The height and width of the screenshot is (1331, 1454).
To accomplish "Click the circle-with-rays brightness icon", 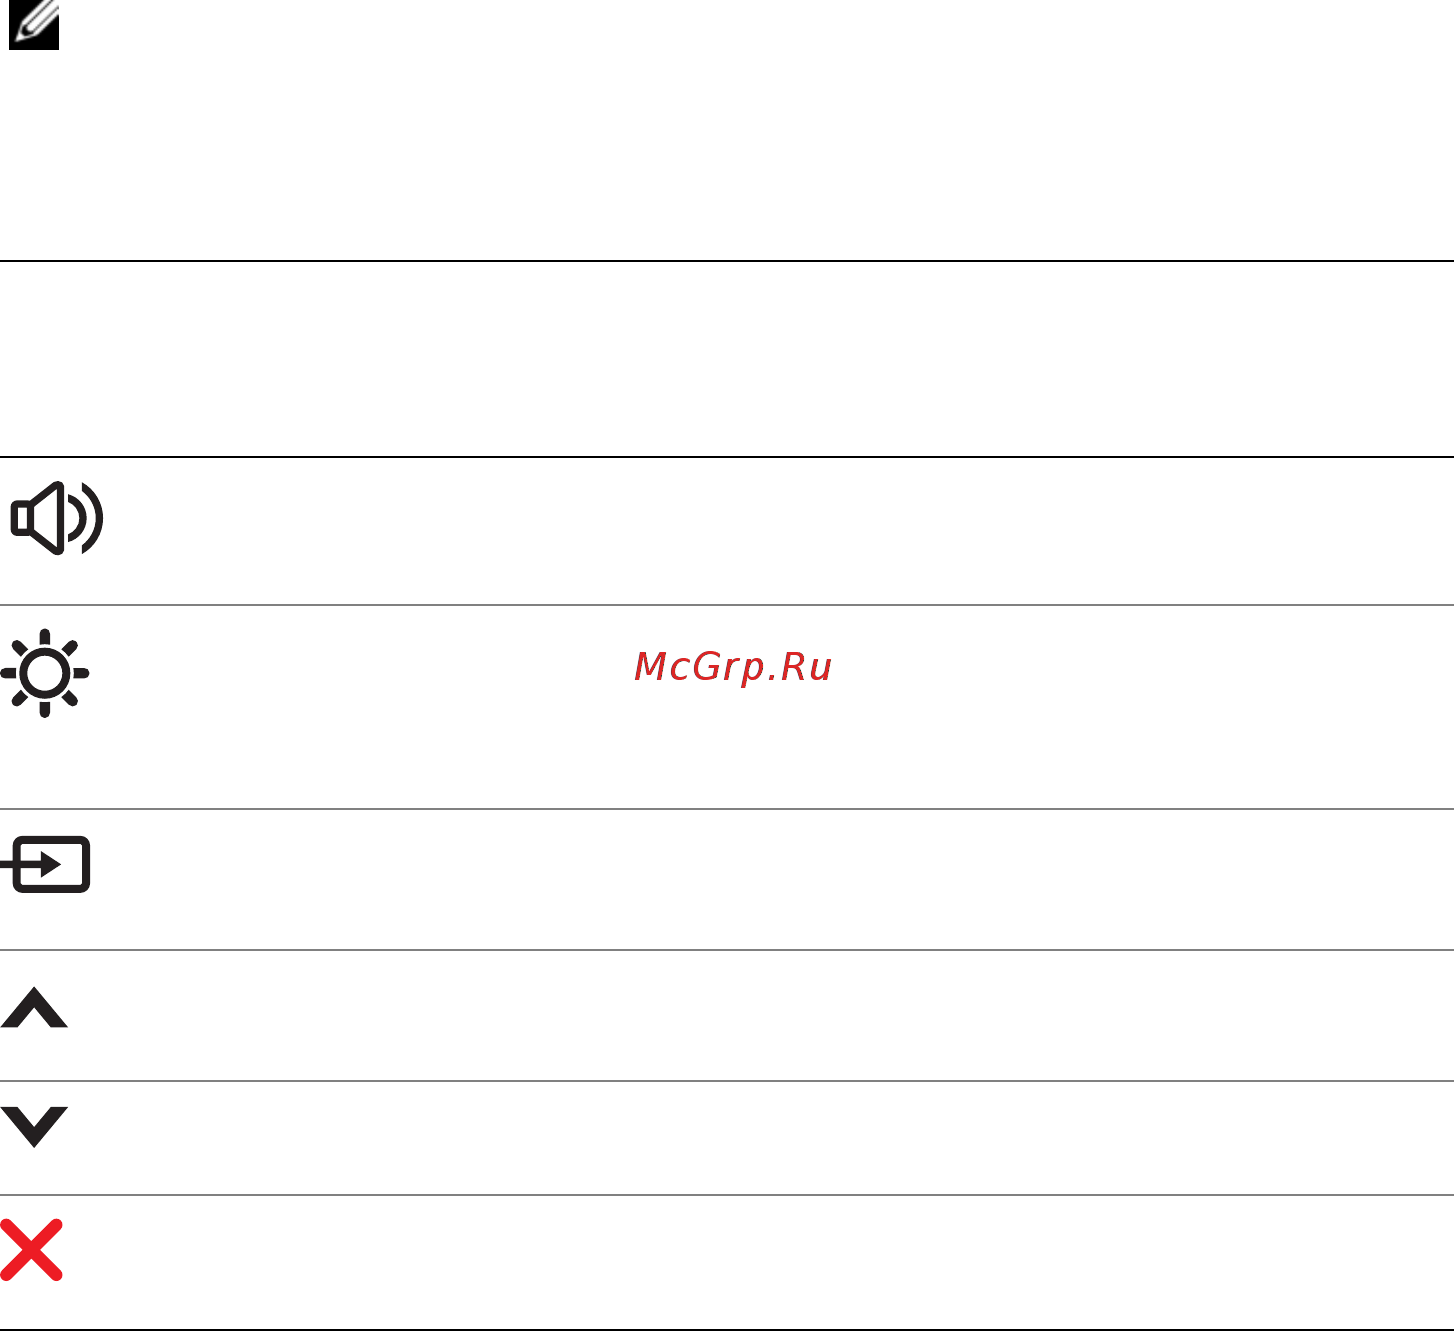I will click(45, 673).
